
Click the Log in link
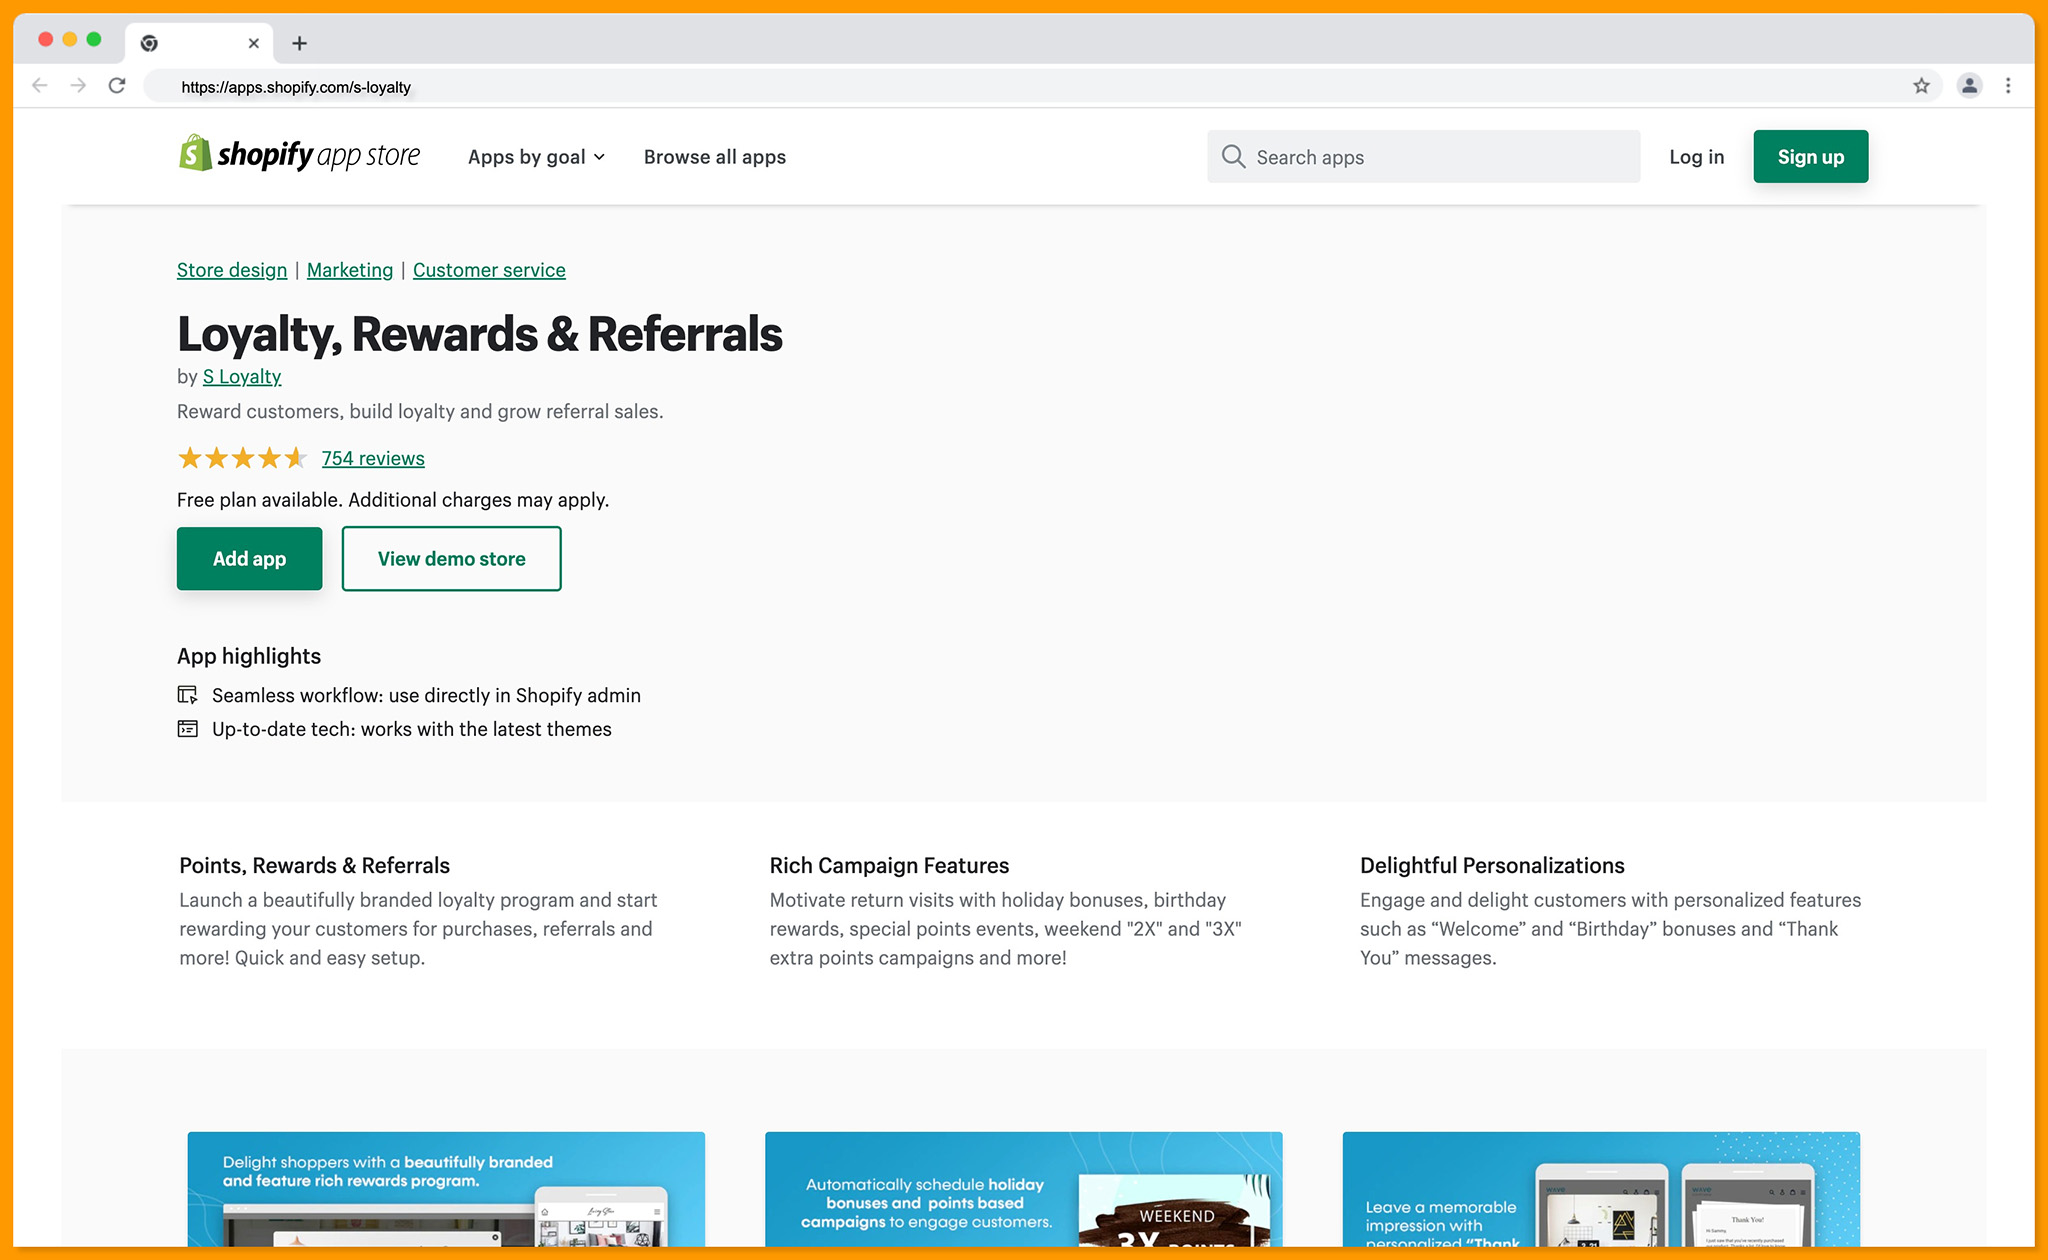1696,157
